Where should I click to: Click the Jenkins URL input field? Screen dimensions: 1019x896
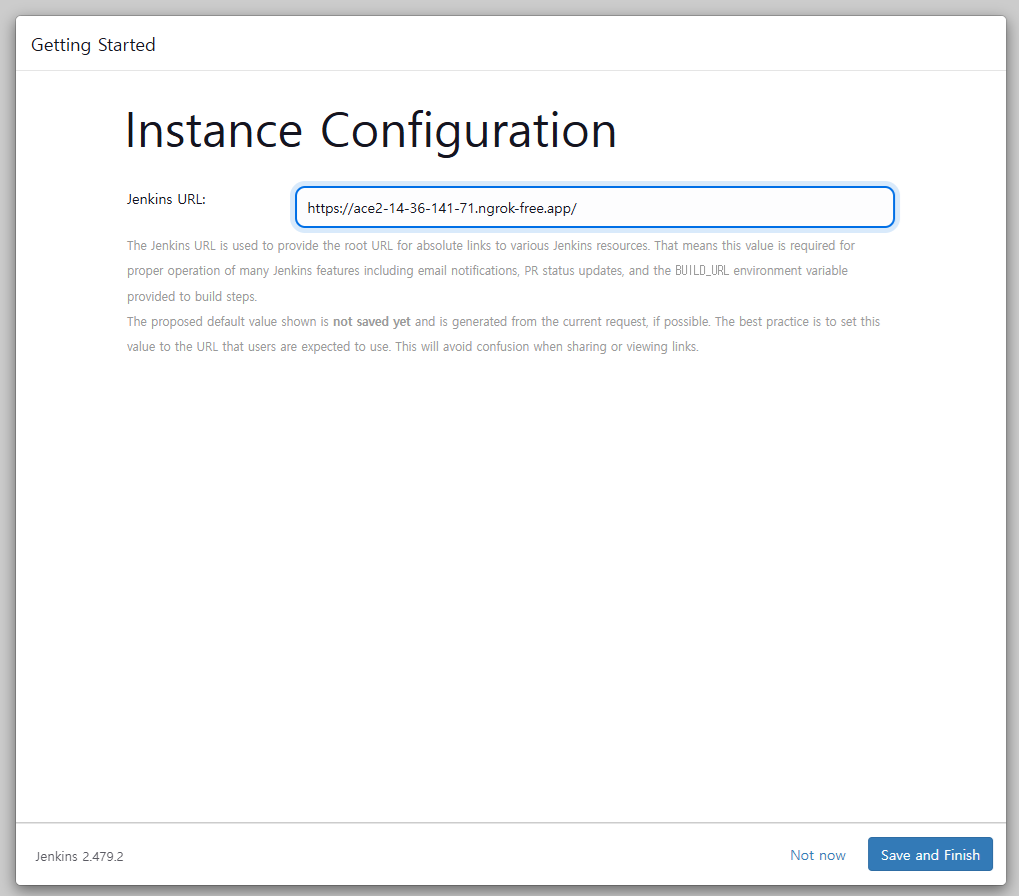(595, 207)
